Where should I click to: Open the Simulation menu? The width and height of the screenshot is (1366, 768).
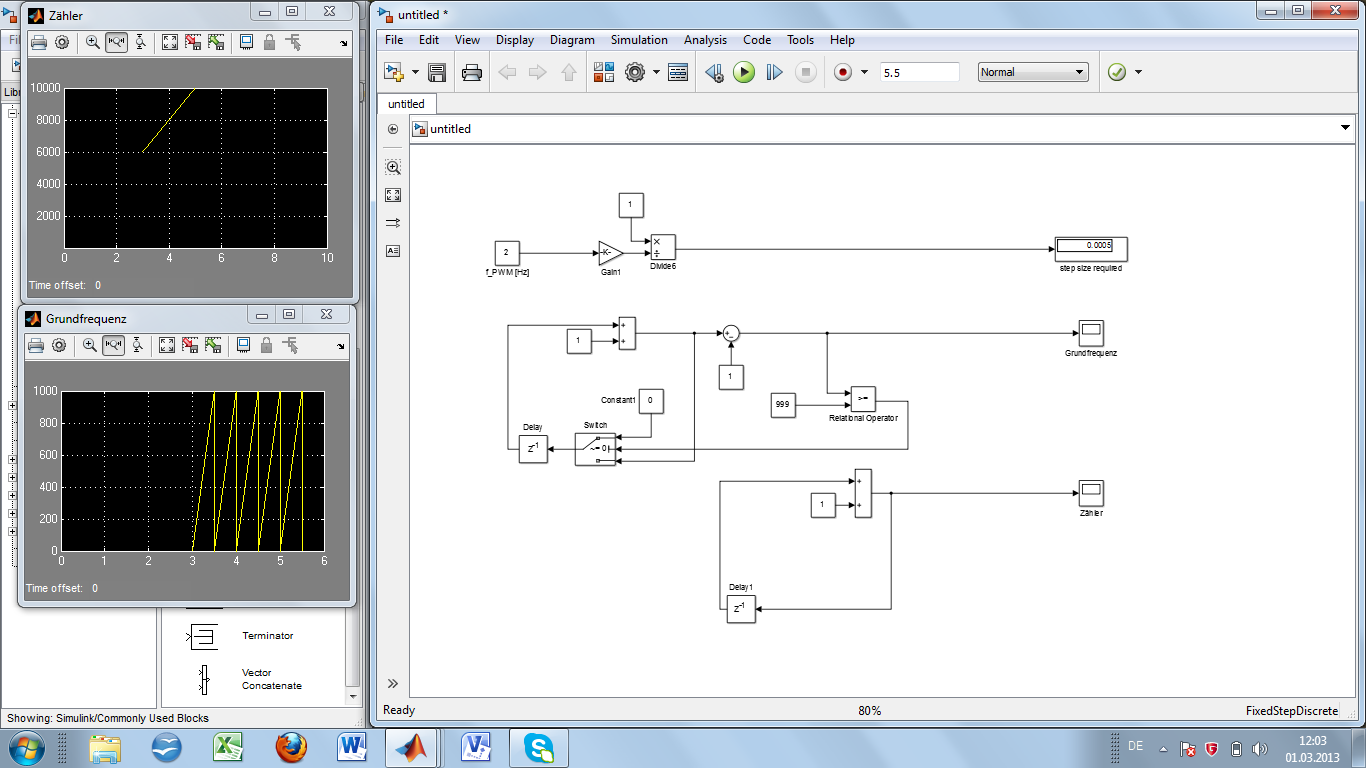[x=639, y=40]
